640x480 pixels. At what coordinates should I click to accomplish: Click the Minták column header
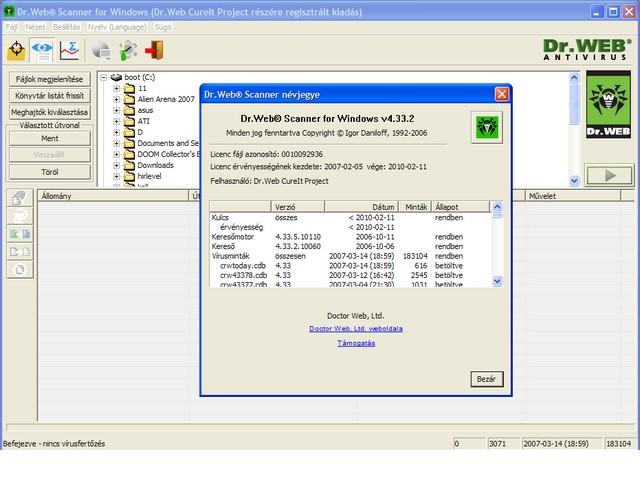415,207
